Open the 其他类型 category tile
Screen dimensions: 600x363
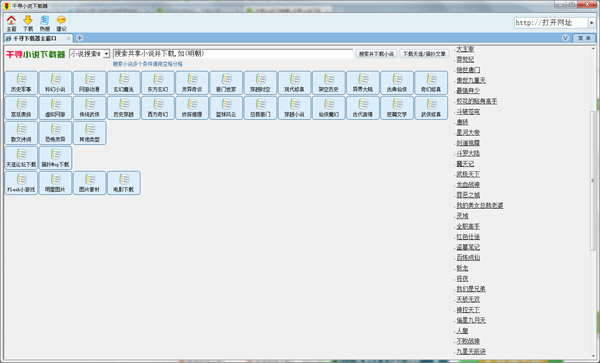coord(90,133)
